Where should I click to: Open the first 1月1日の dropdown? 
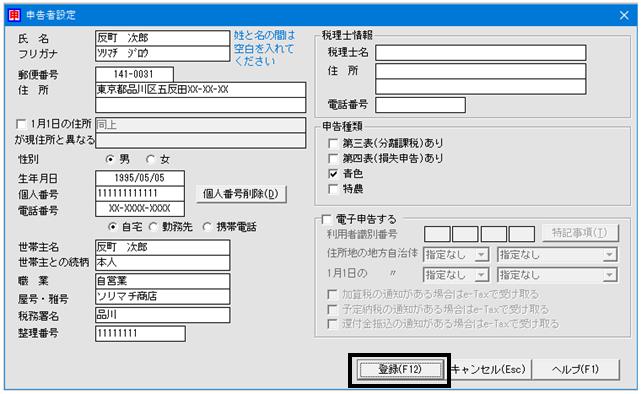(x=456, y=275)
